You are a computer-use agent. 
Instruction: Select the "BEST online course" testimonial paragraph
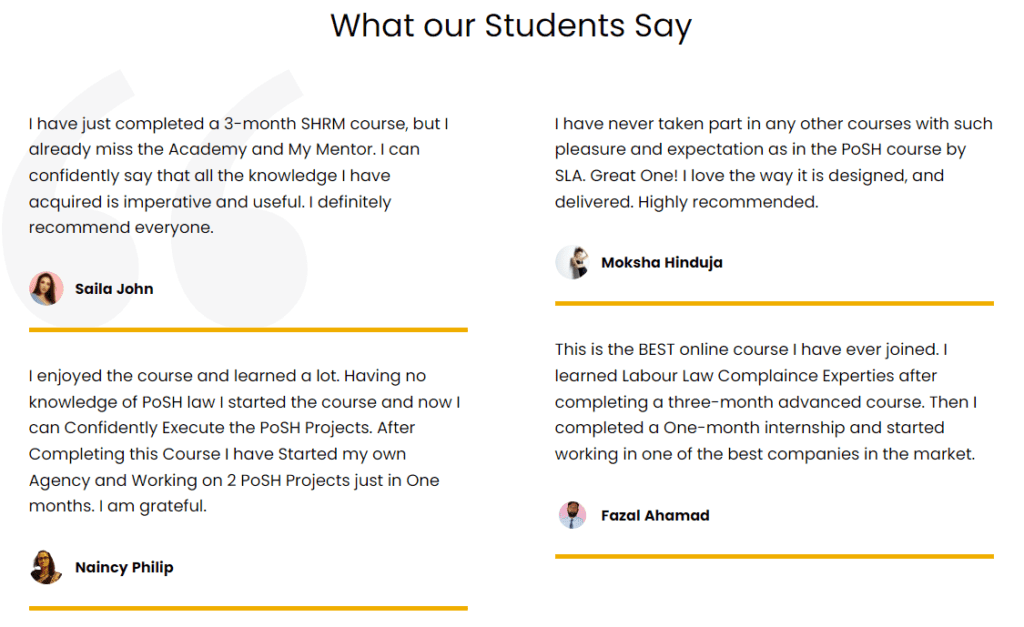click(x=766, y=402)
